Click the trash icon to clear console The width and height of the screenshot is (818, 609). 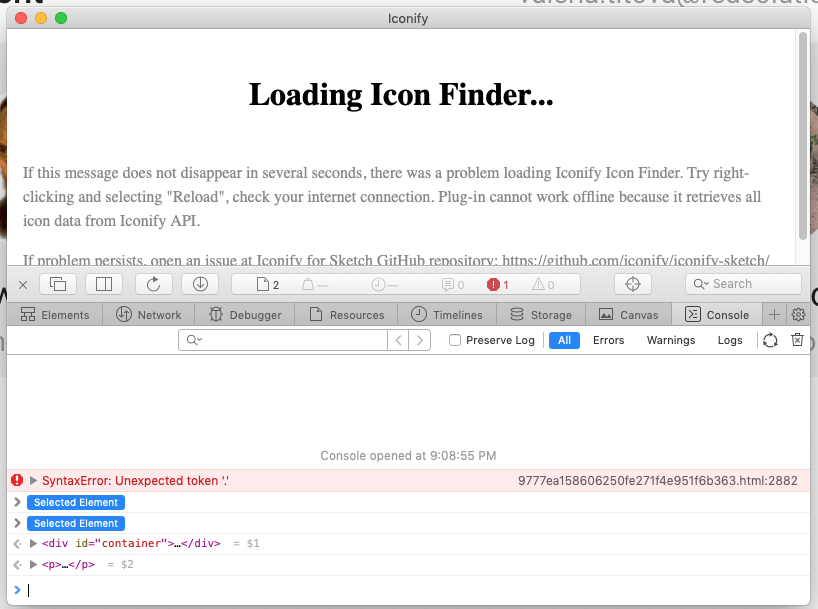click(x=797, y=340)
